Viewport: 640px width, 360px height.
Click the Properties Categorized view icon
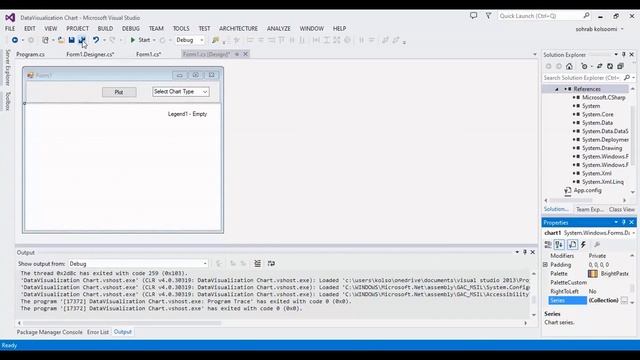(548, 244)
